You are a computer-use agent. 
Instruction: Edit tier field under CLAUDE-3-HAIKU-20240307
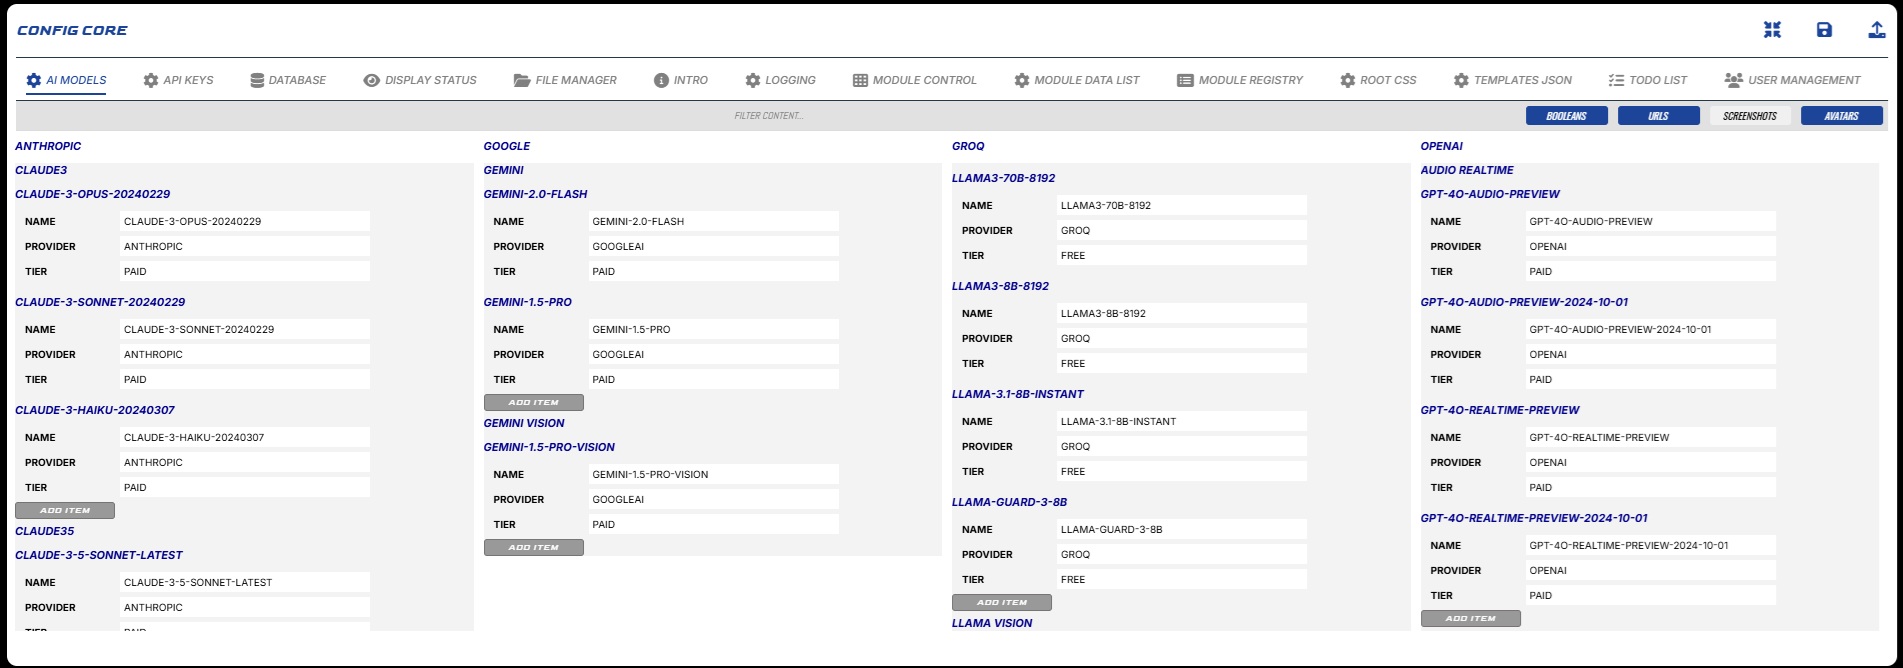(x=245, y=487)
